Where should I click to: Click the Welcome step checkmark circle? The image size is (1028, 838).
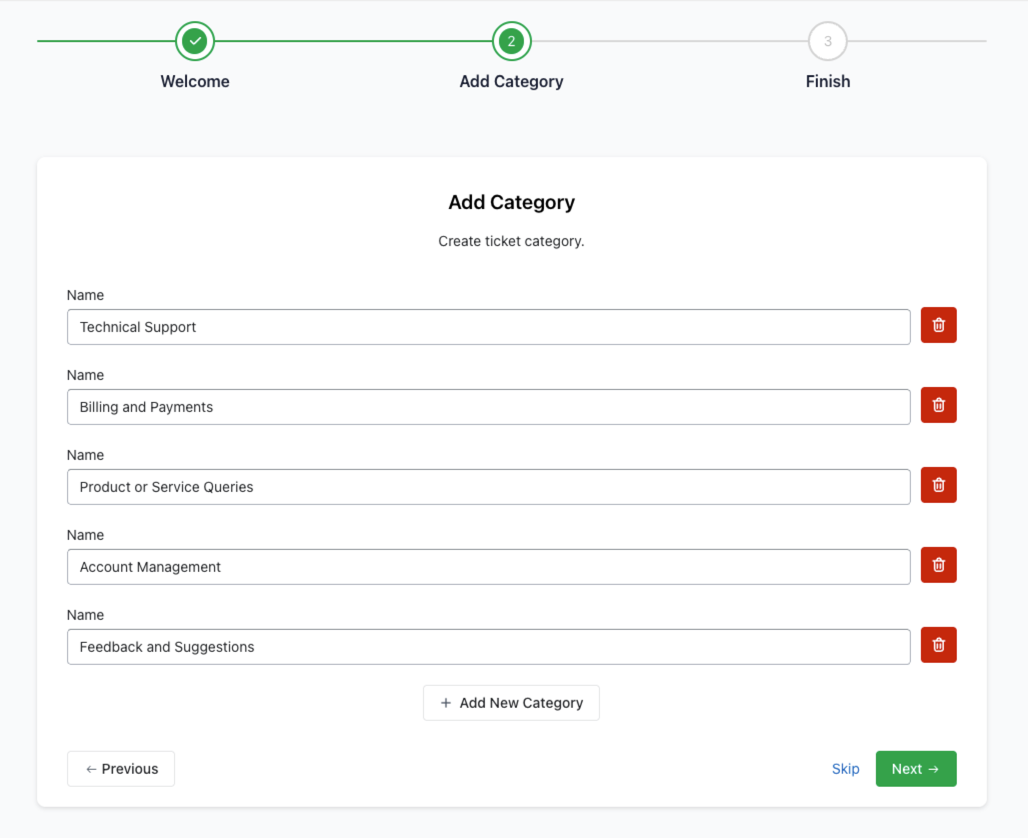195,41
